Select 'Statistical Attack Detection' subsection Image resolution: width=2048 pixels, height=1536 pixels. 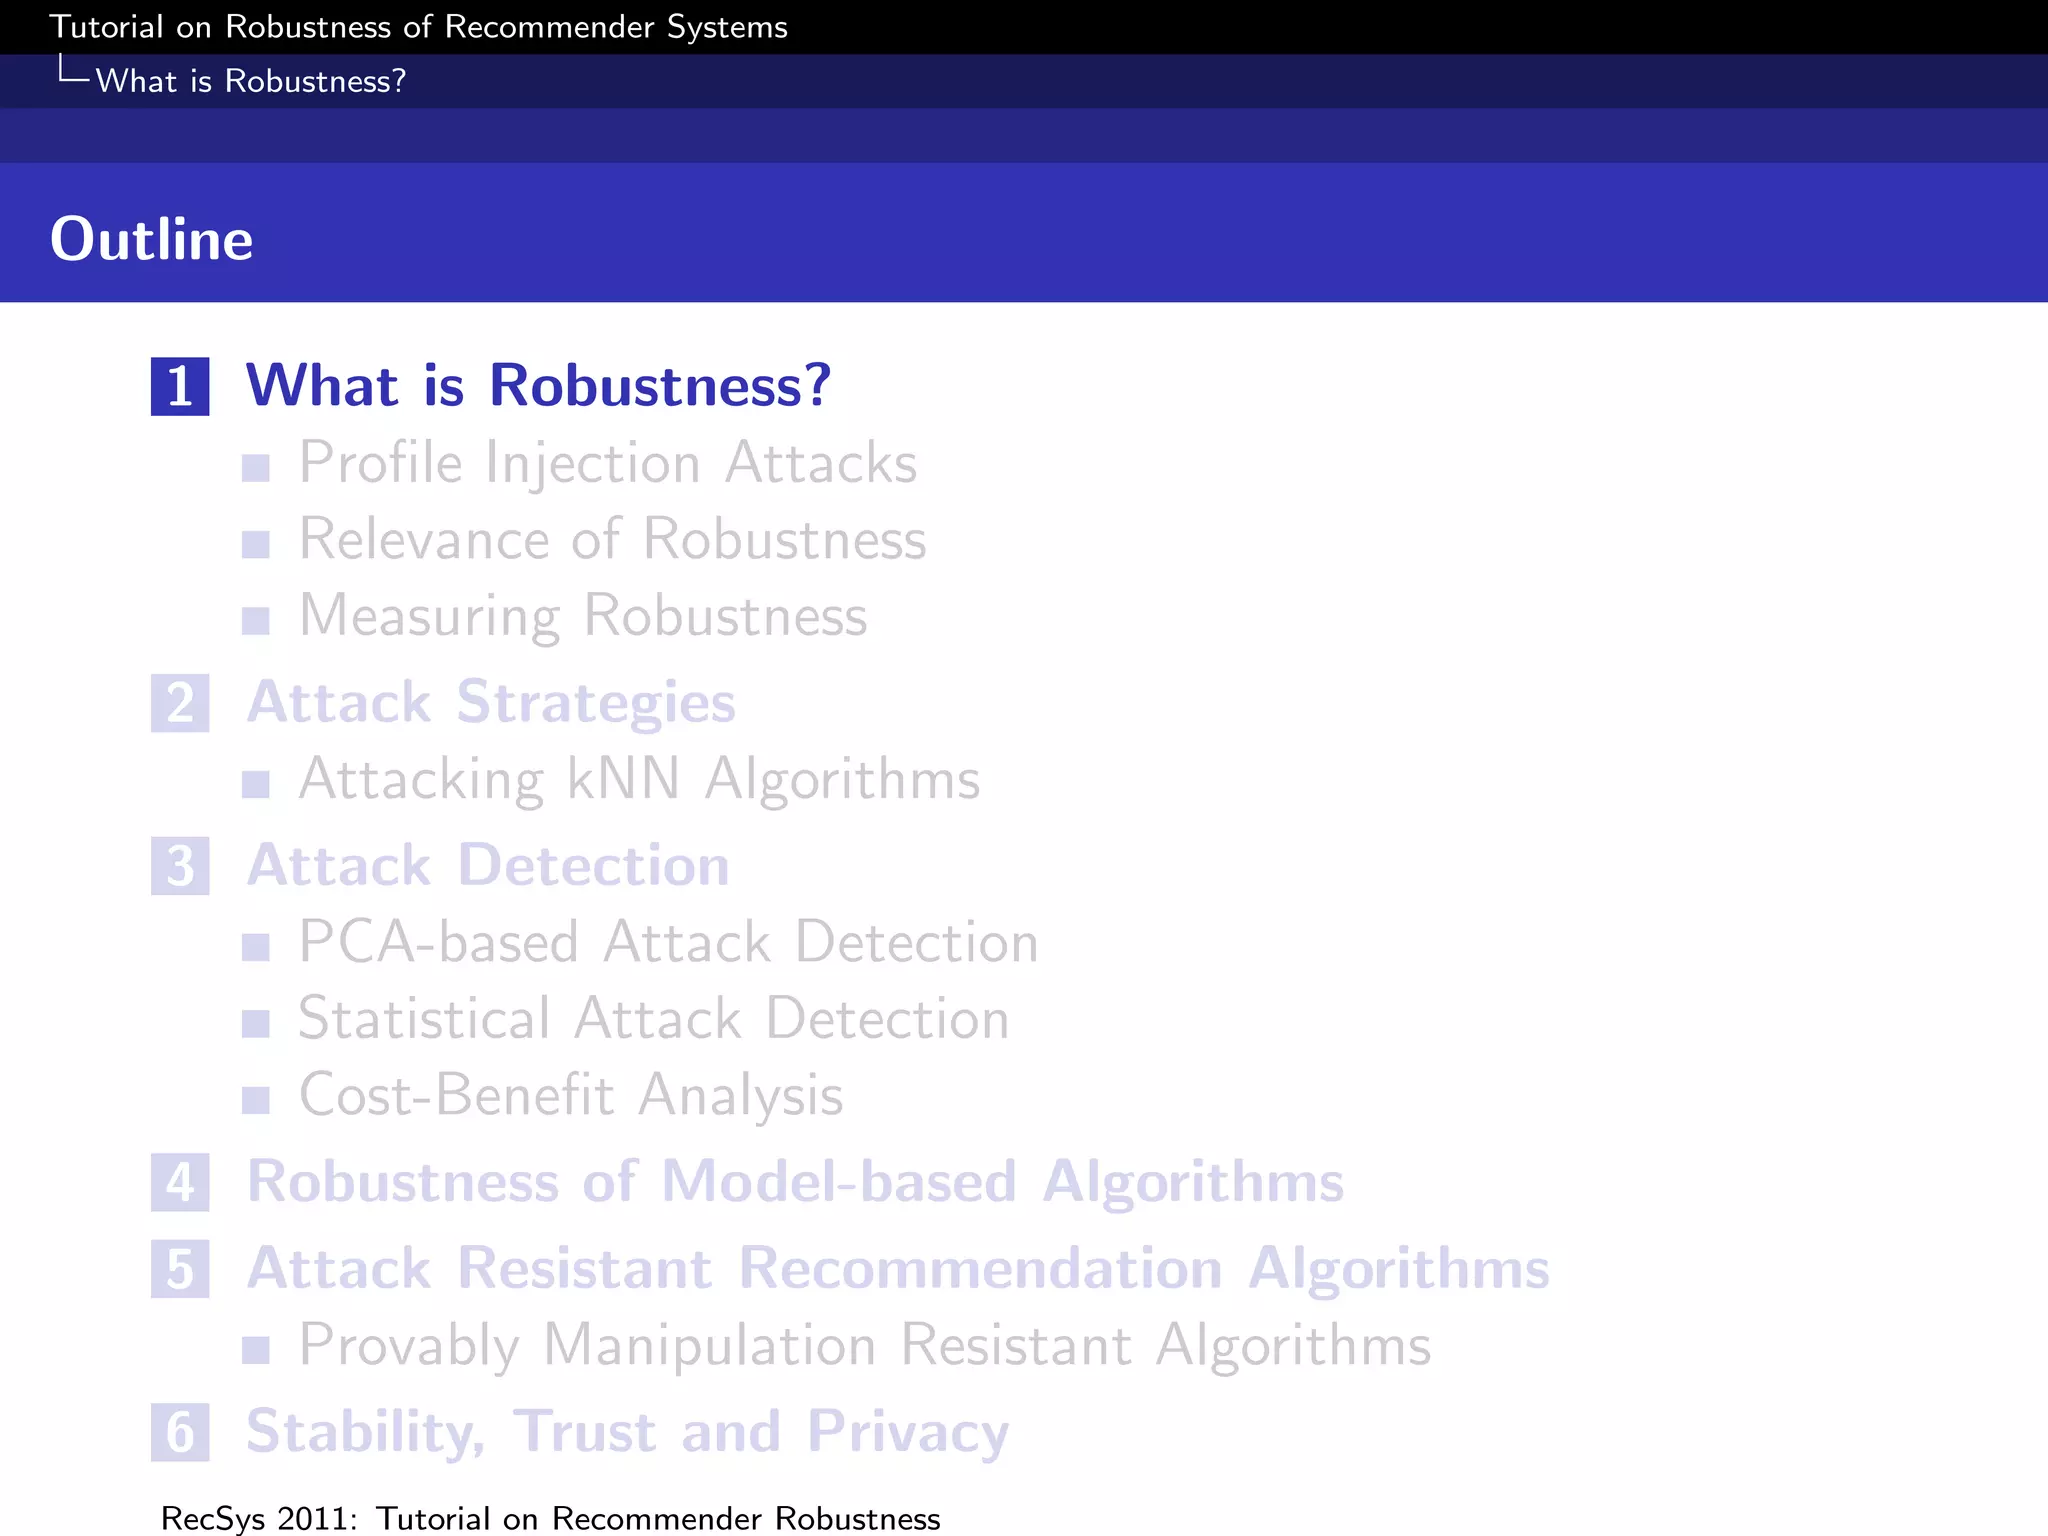[654, 1019]
